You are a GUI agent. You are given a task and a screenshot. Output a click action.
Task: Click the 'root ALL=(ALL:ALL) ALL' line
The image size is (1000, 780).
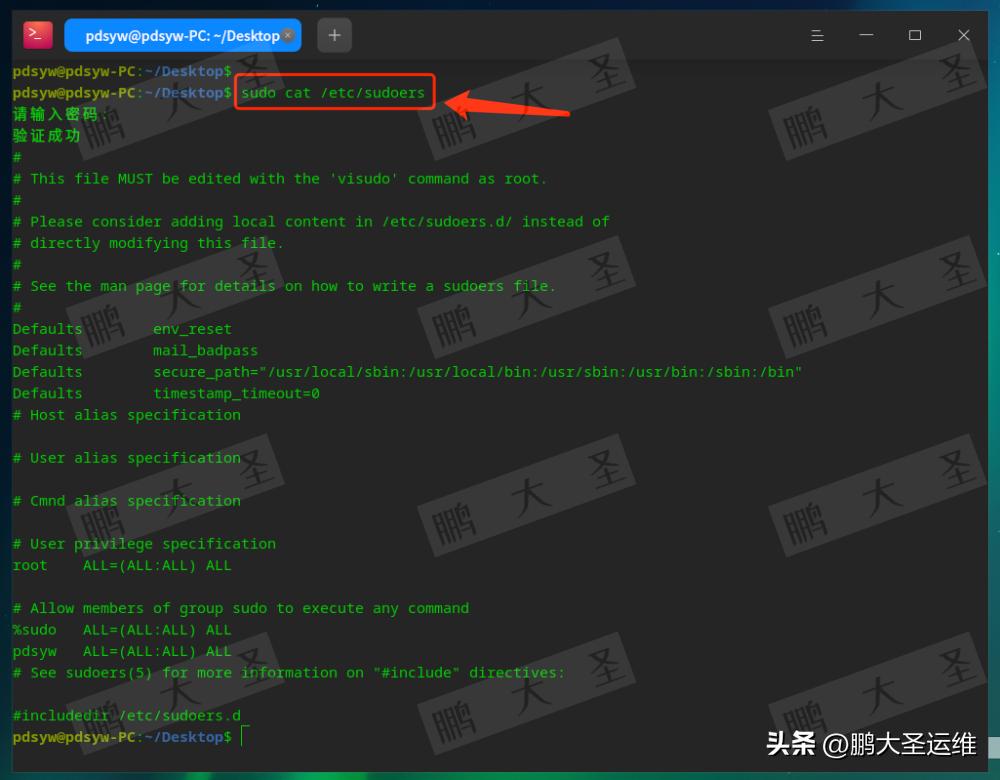[x=122, y=566]
